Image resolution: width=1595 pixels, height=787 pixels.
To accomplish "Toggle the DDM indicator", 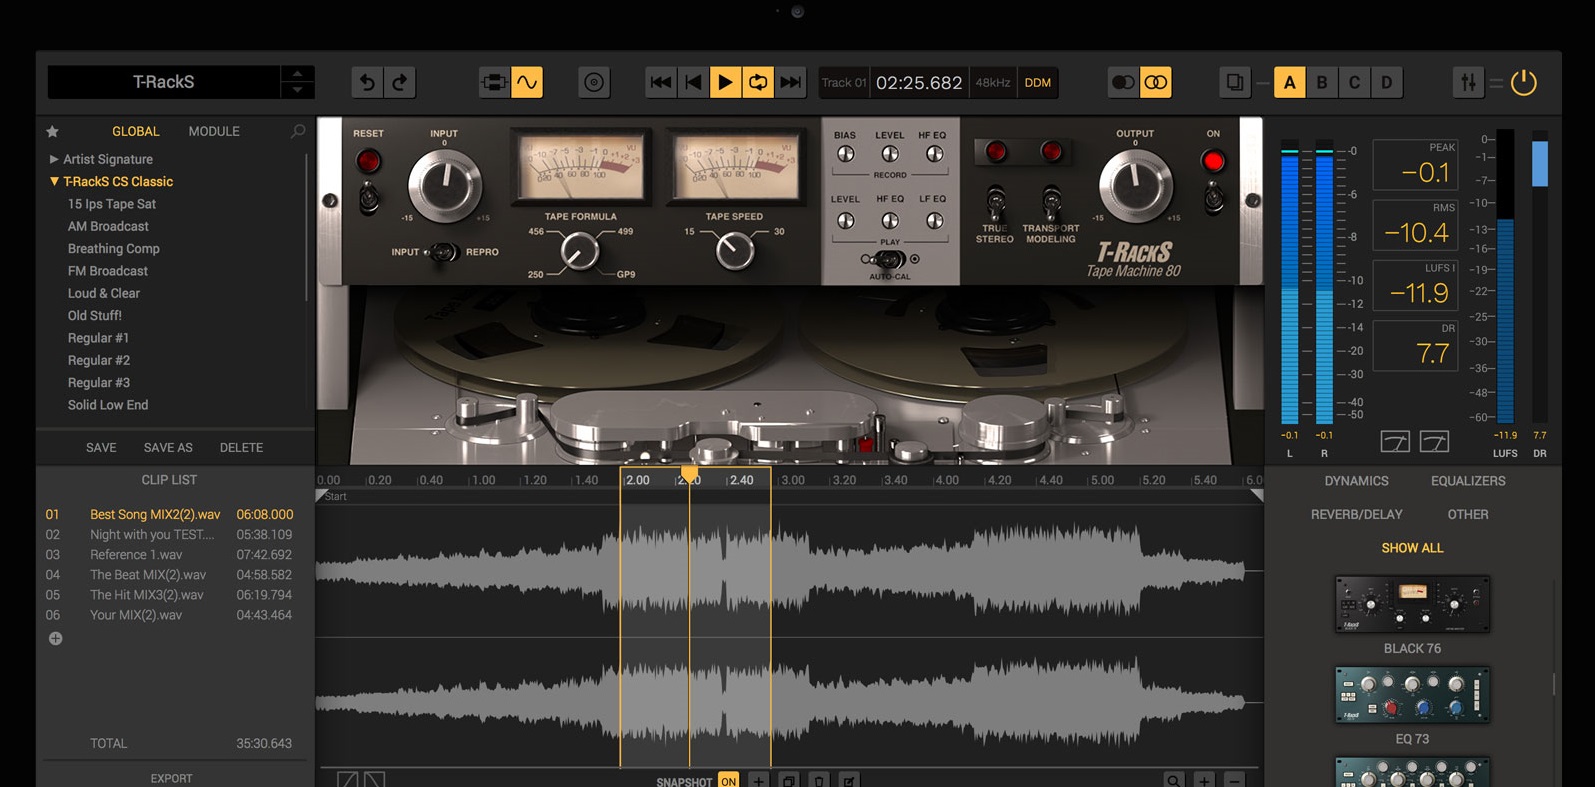I will pos(1038,82).
